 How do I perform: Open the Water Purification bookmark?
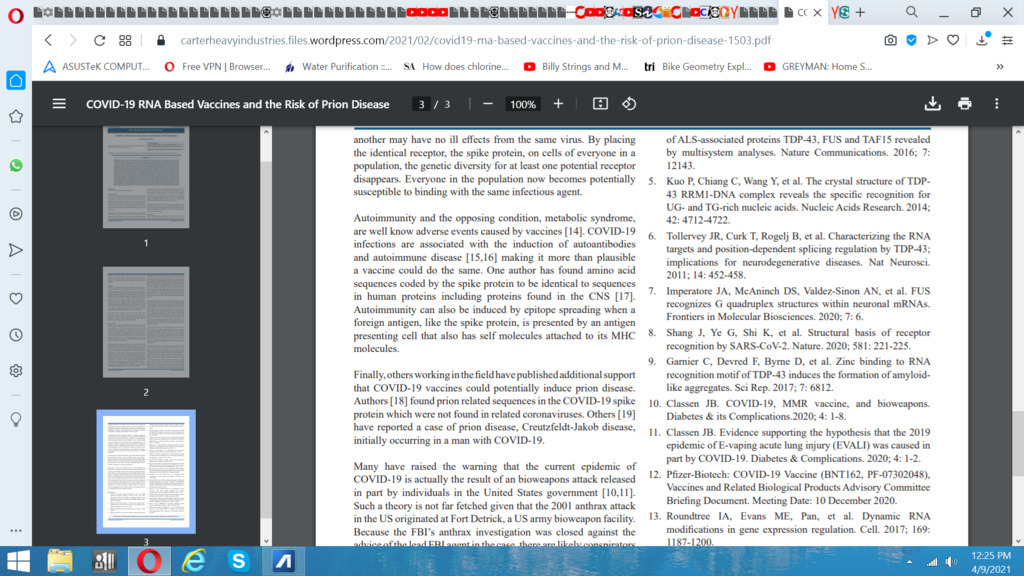pyautogui.click(x=338, y=67)
